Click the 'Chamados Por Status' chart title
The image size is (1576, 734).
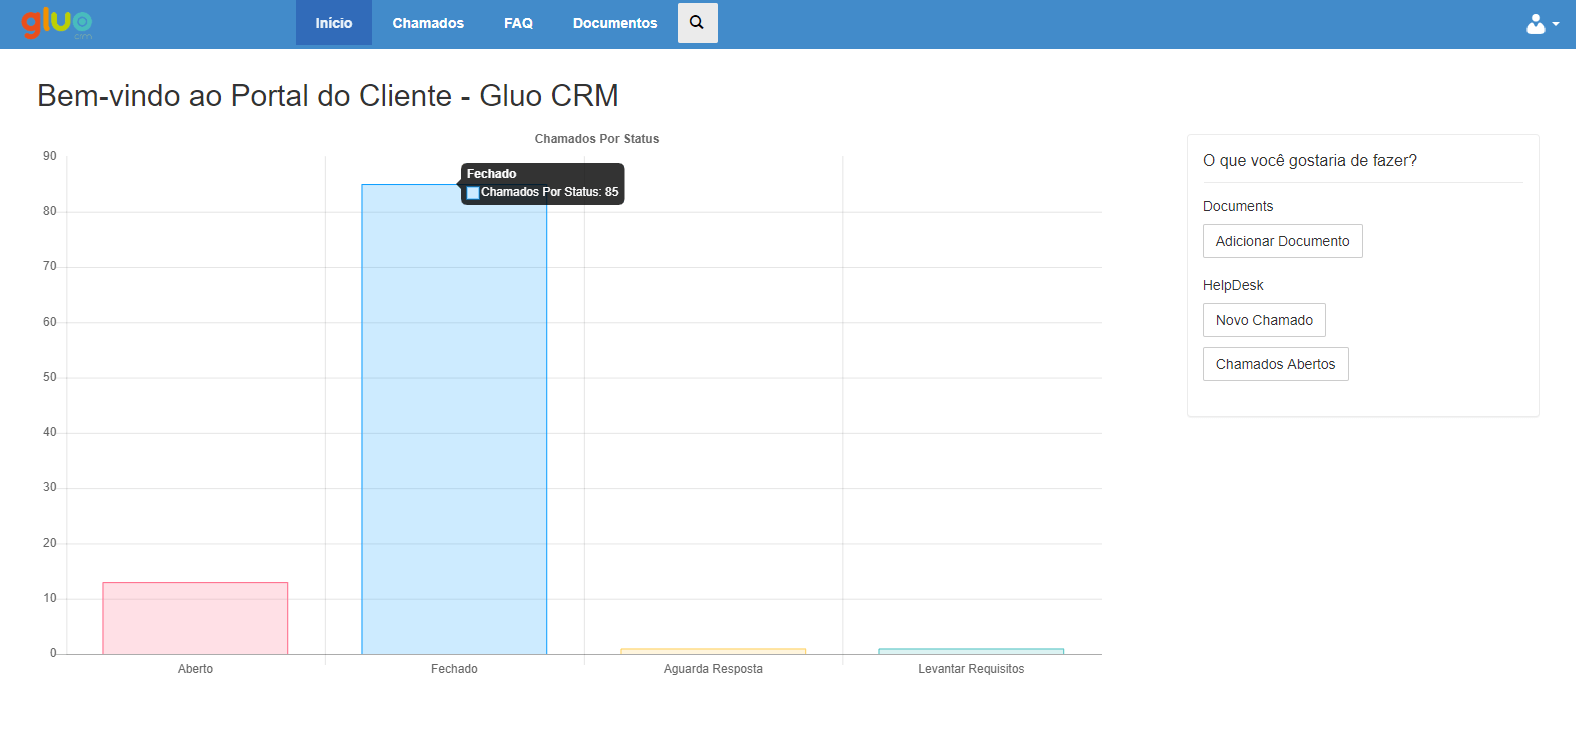(597, 139)
